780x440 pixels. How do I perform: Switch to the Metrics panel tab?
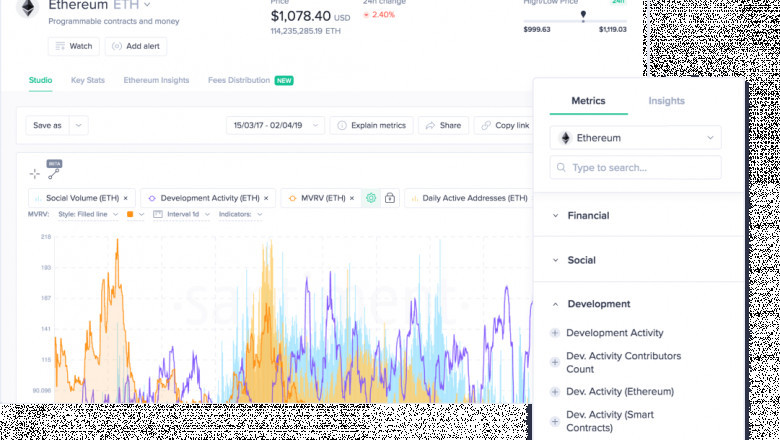tap(588, 101)
